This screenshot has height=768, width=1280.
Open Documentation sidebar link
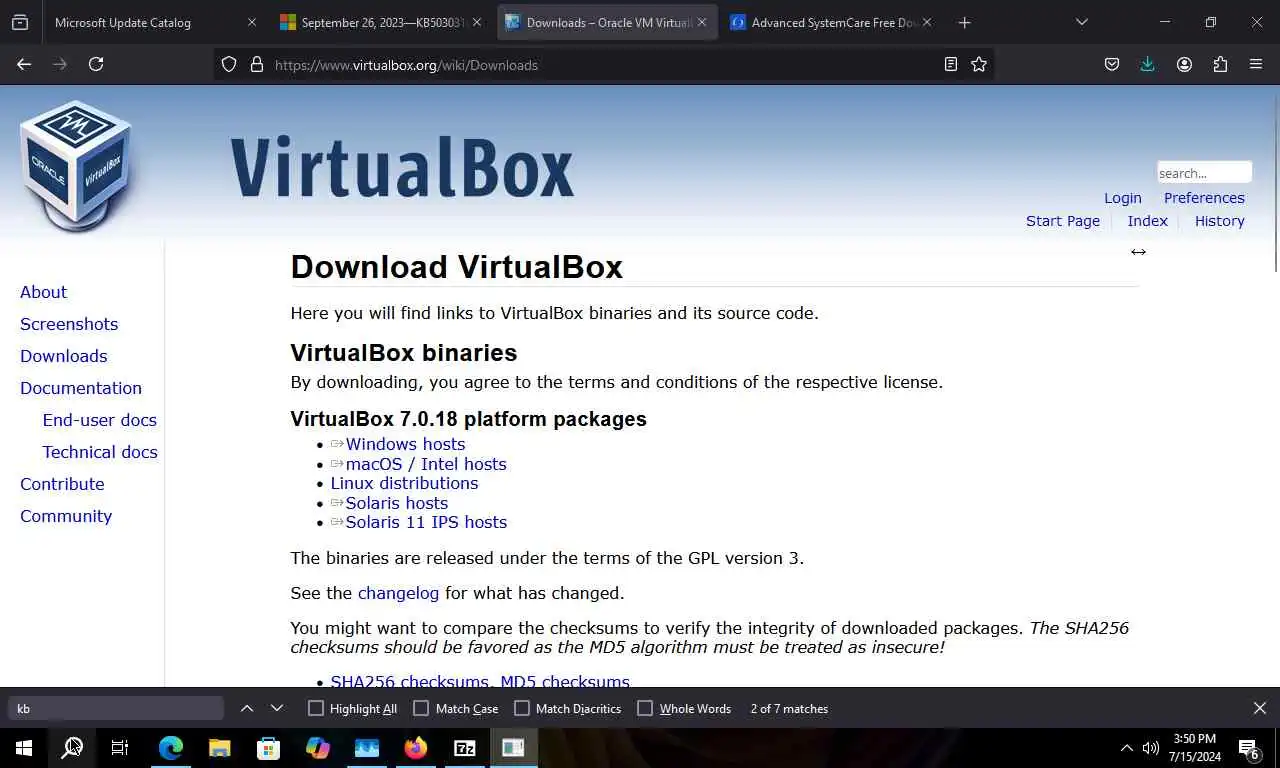tap(81, 388)
